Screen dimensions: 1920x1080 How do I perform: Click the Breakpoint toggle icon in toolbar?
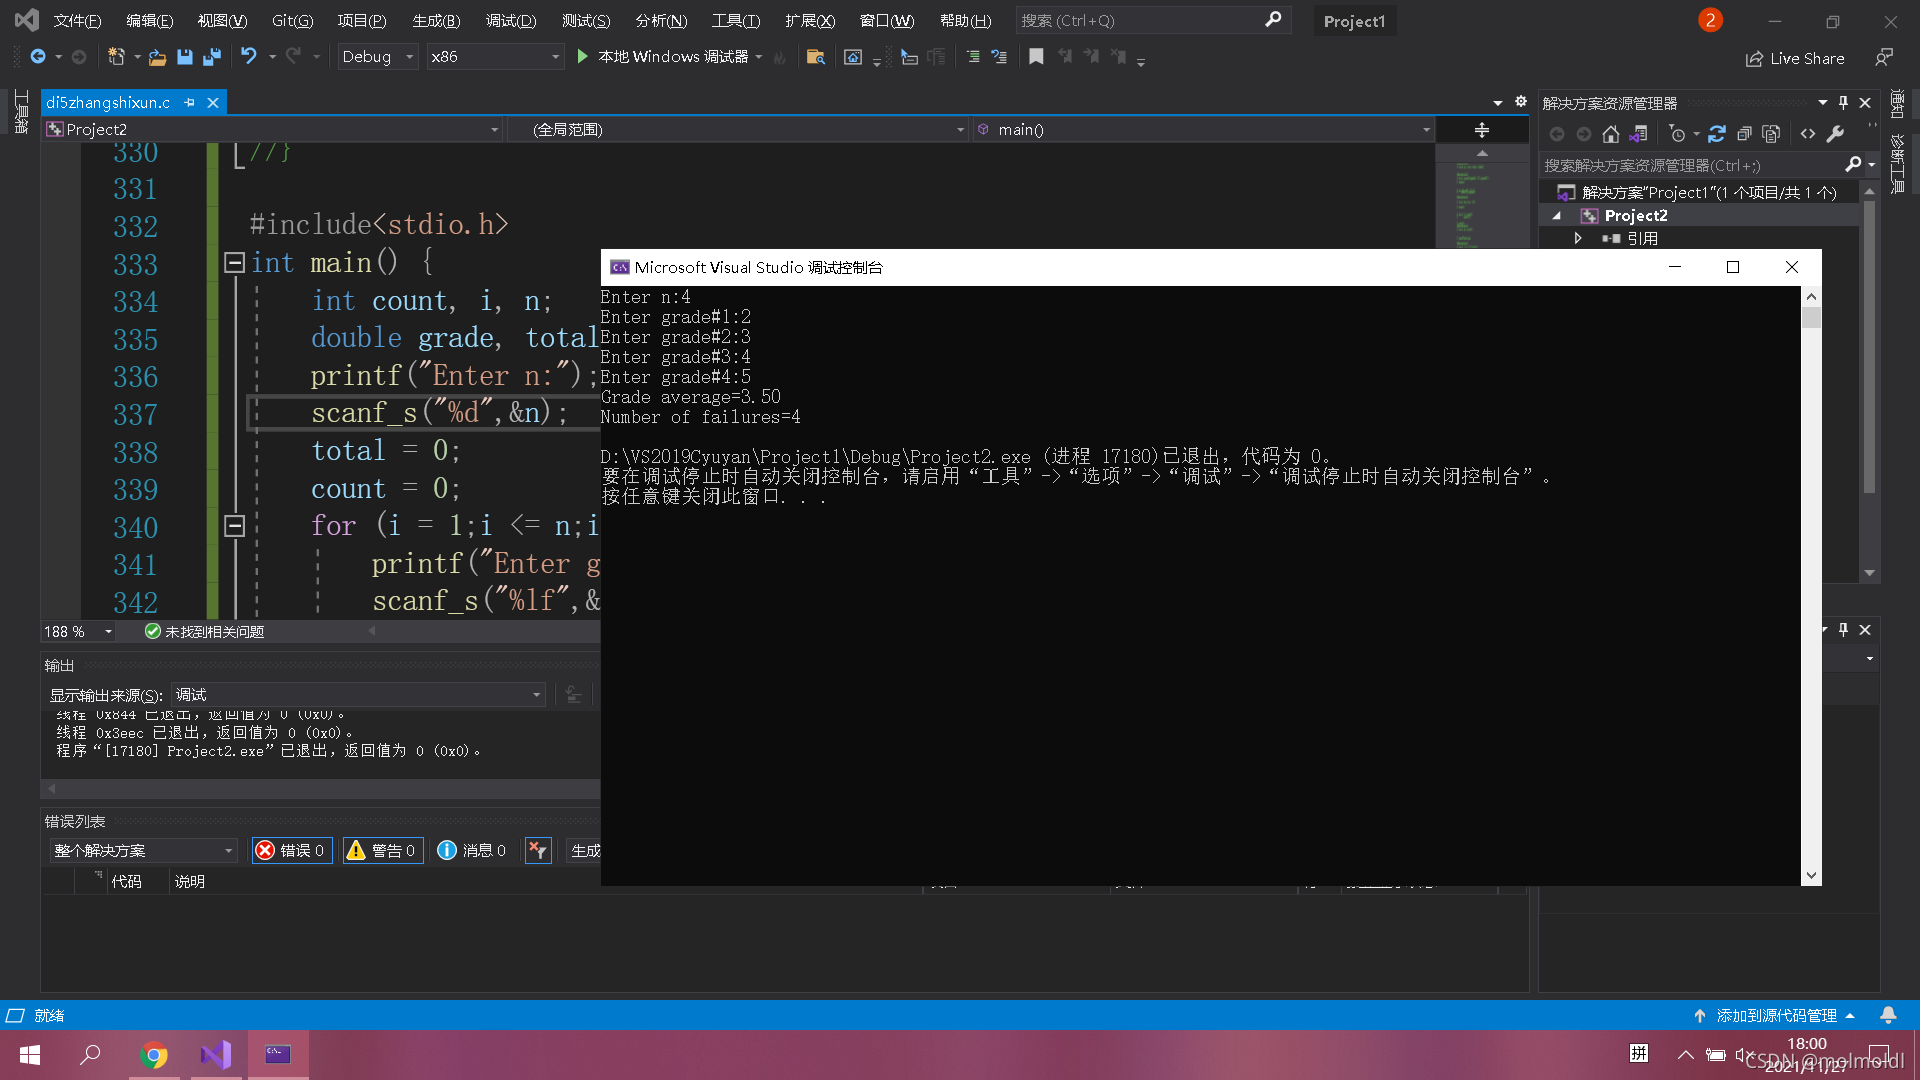coord(1036,57)
